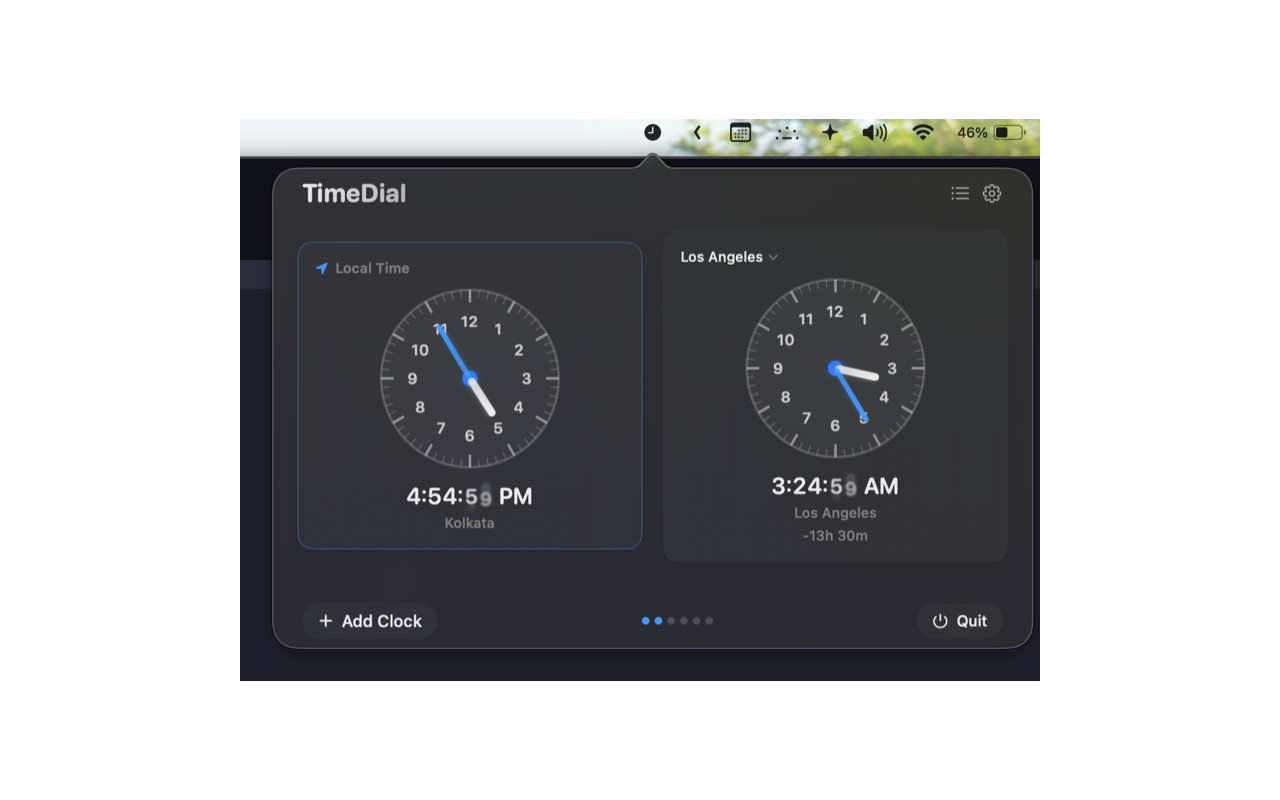Click the -13h 30m offset label
Image resolution: width=1280 pixels, height=800 pixels.
click(835, 535)
